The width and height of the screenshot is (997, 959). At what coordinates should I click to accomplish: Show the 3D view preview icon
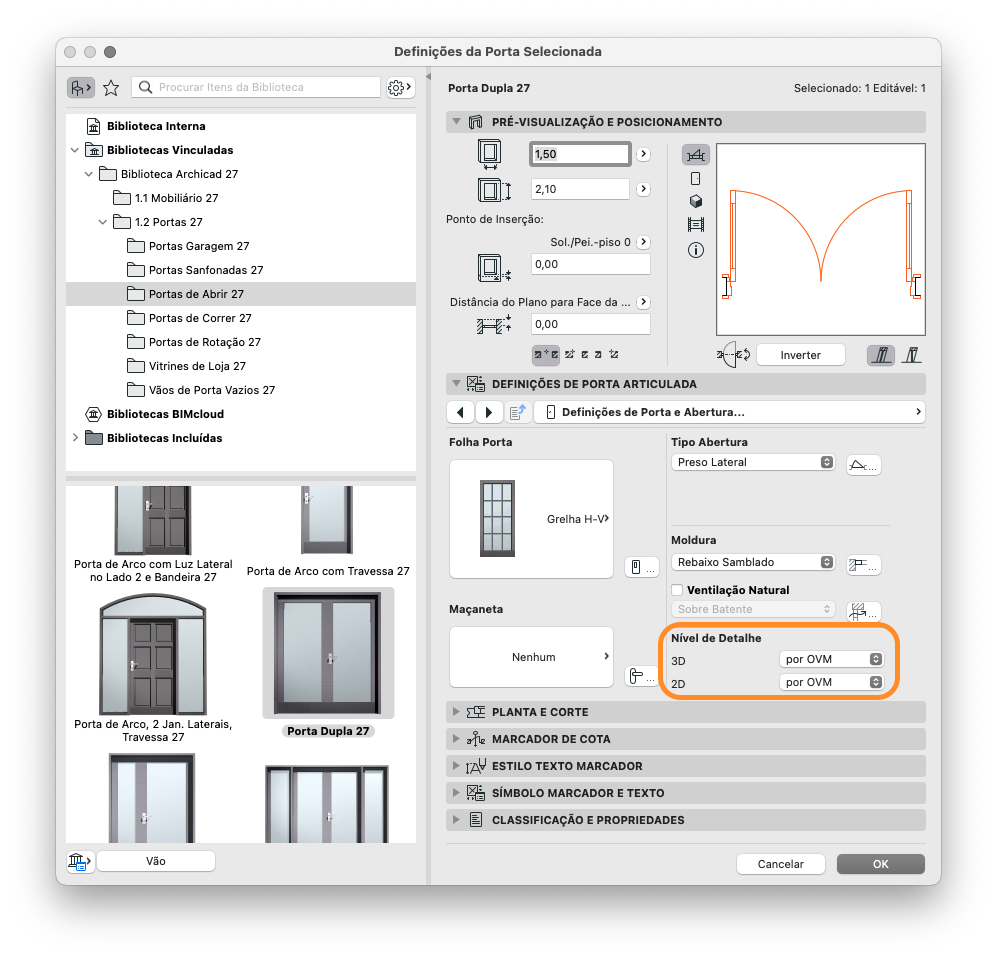coord(696,202)
